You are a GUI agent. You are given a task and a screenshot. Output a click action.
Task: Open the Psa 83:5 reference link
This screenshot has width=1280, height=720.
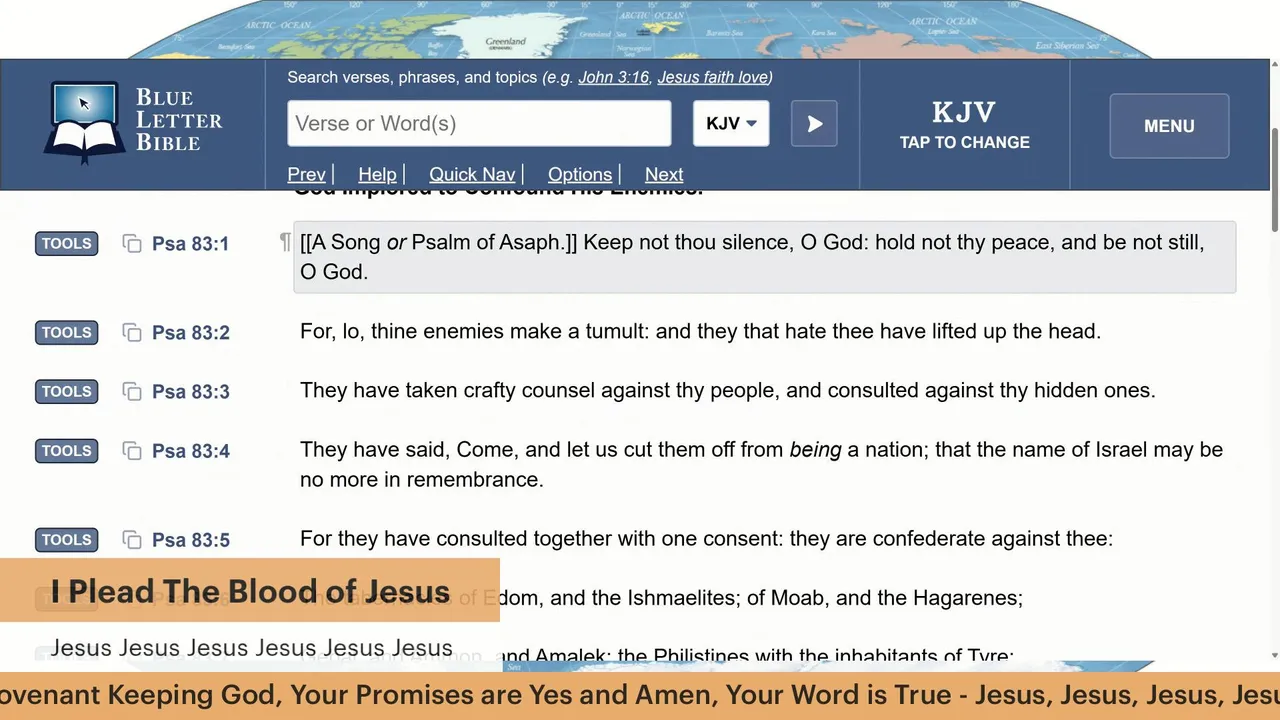[190, 540]
